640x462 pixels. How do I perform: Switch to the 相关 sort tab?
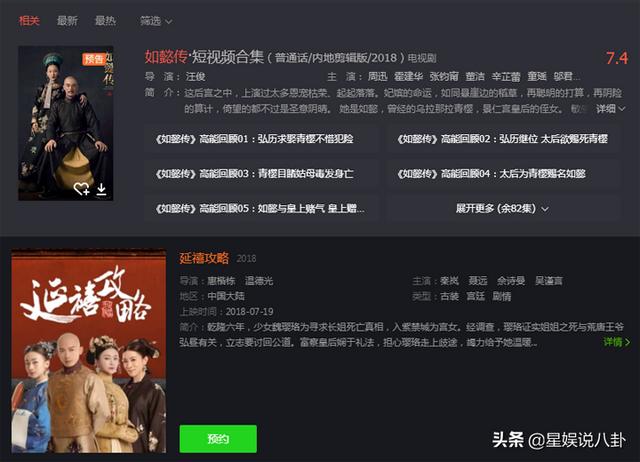tap(29, 20)
